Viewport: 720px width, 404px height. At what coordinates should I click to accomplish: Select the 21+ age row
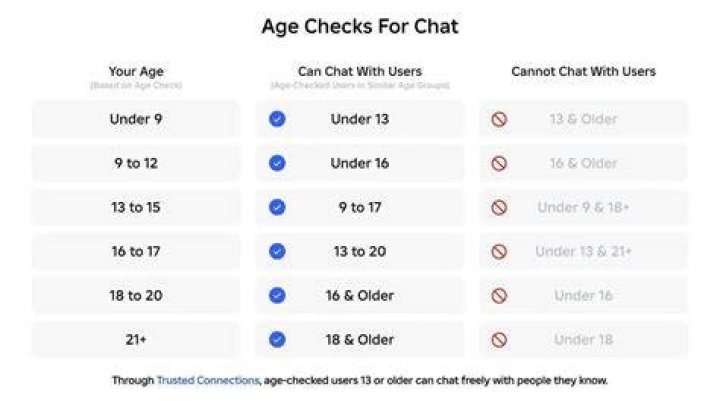pos(136,340)
